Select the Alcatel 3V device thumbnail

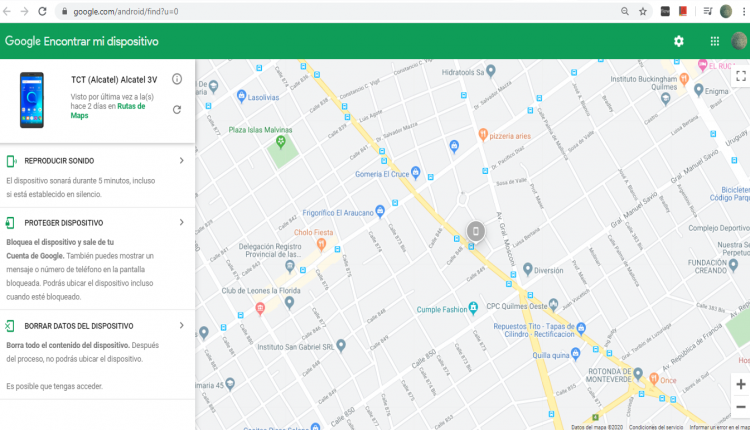pos(33,99)
